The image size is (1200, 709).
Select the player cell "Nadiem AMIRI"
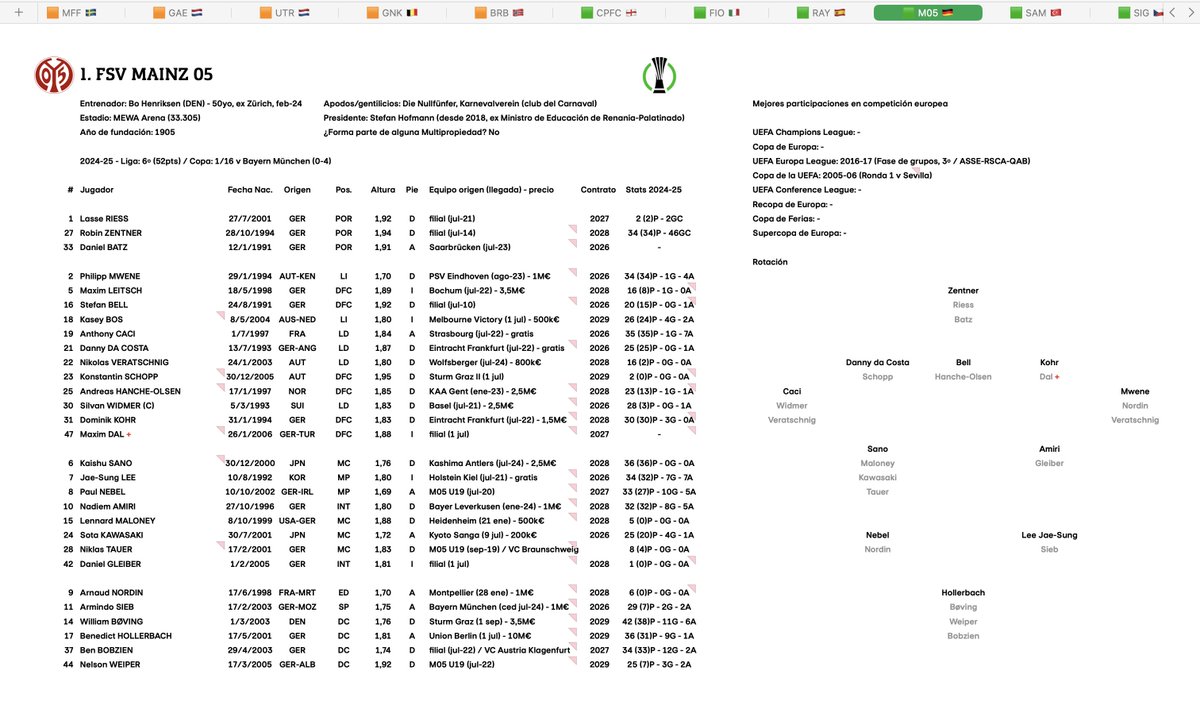coord(107,507)
